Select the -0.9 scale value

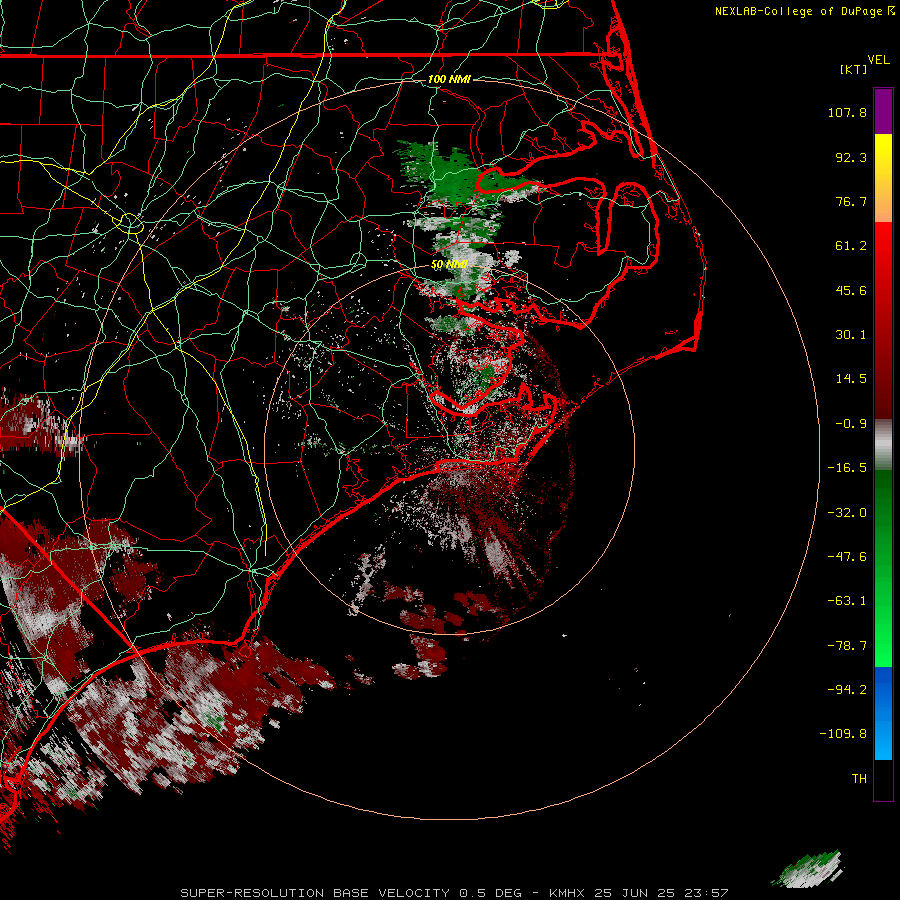point(851,424)
